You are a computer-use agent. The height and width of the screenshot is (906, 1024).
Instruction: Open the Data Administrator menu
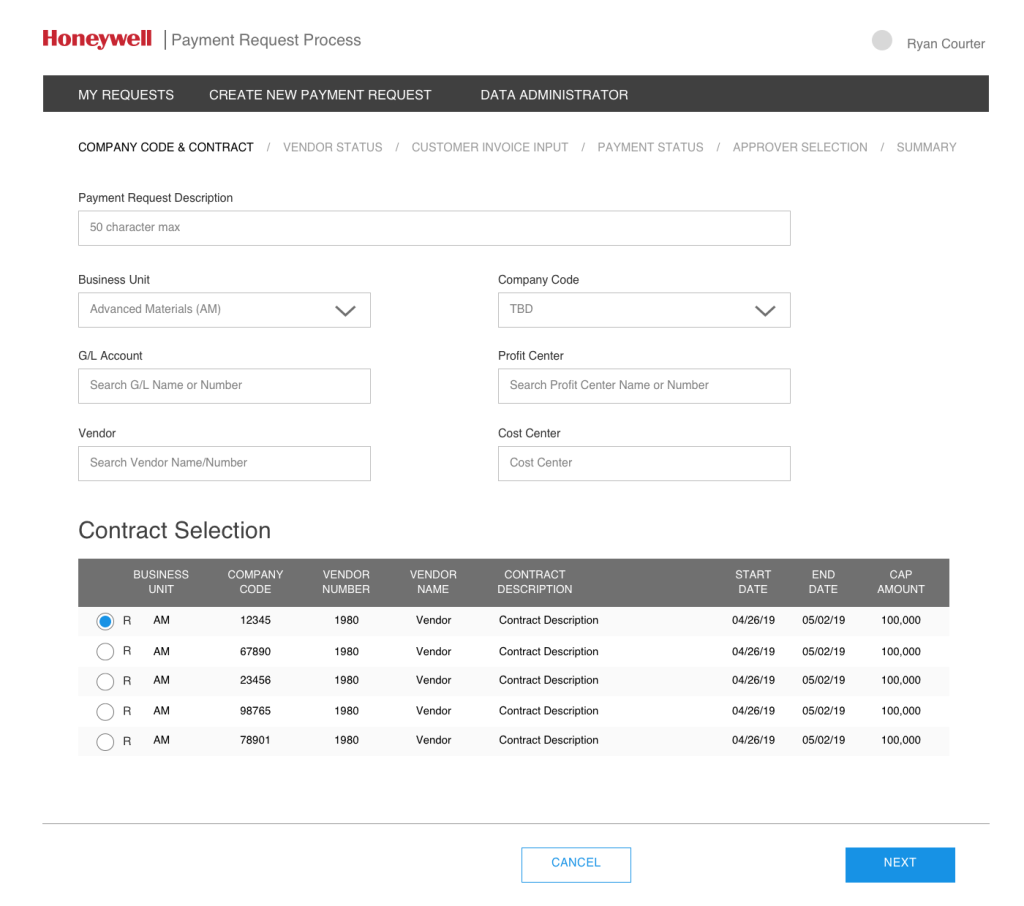554,95
